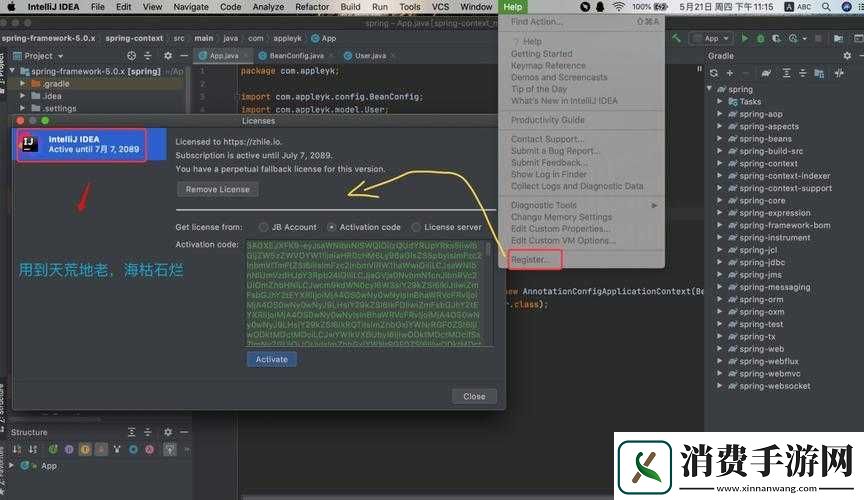Click inside the Activation code text area

pyautogui.click(x=364, y=293)
